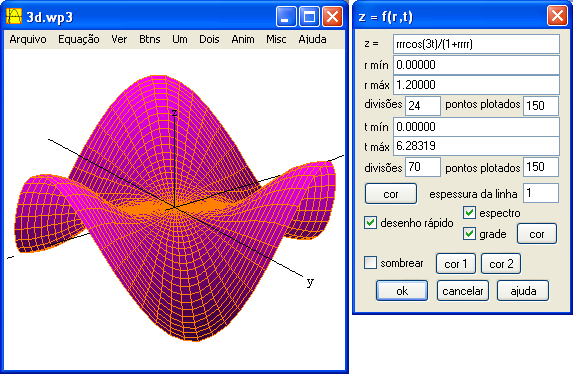
Task: Open the Ajuda menu
Action: click(312, 39)
